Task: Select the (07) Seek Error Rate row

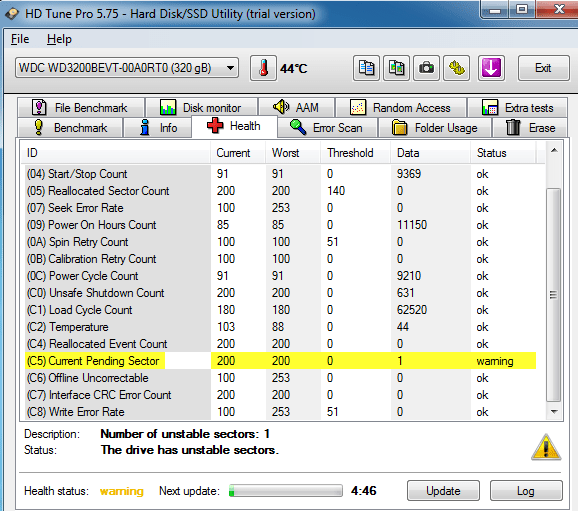Action: point(281,208)
